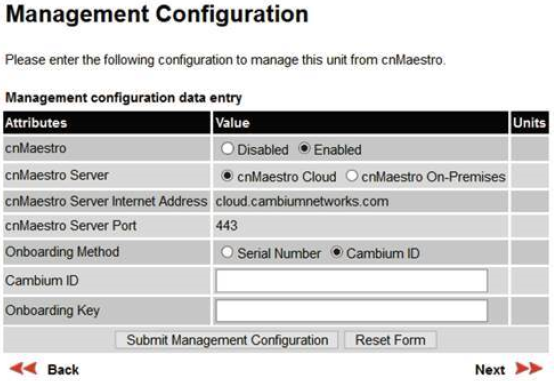Click the cloud.cambiumnetworks.com address value
This screenshot has height=381, width=554.
point(302,201)
